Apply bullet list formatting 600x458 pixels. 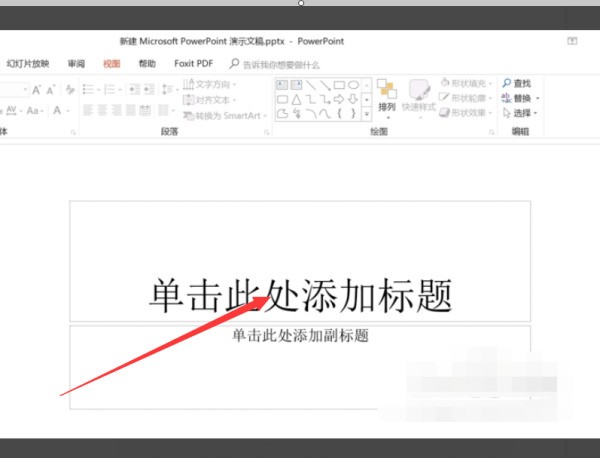(x=88, y=89)
